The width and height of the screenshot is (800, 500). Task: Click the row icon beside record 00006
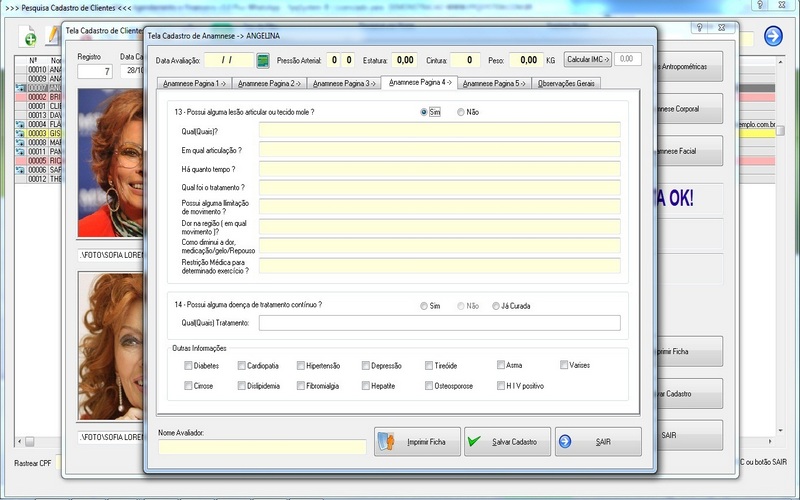pyautogui.click(x=20, y=170)
